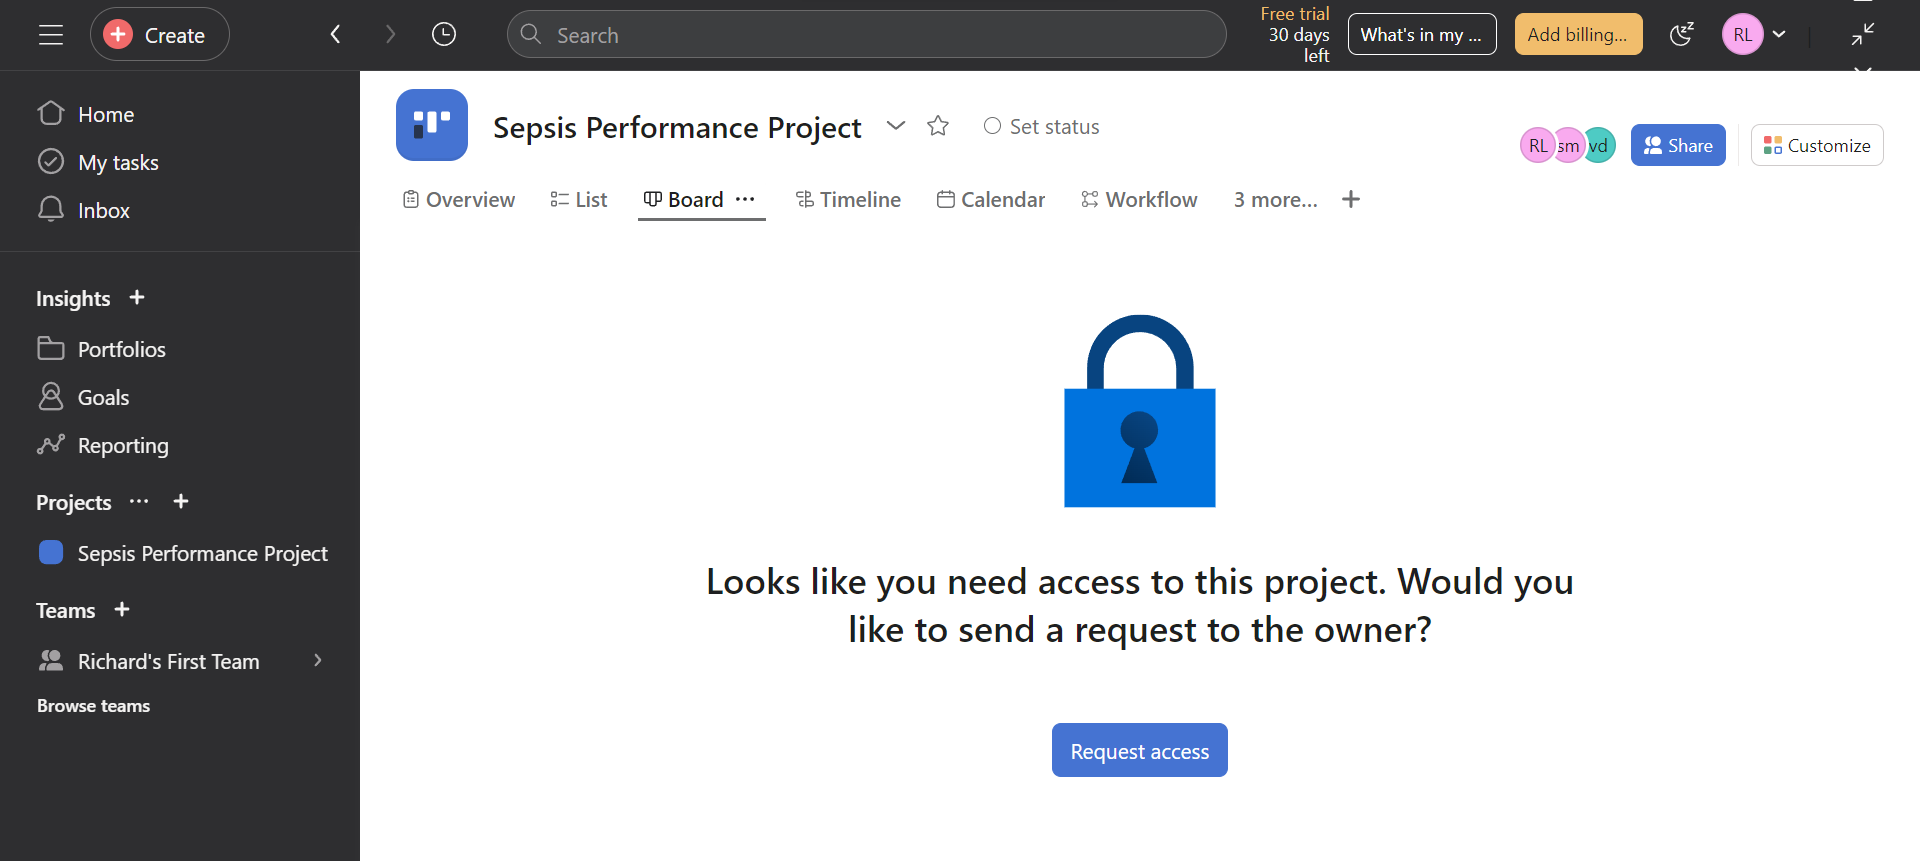
Task: Click the red plus Create icon
Action: pos(118,35)
